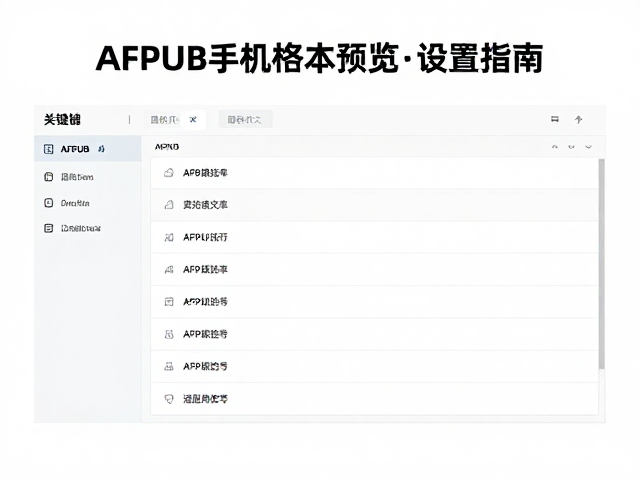640x480 pixels.
Task: Select the AFPLP list row label
Action: coord(205,237)
